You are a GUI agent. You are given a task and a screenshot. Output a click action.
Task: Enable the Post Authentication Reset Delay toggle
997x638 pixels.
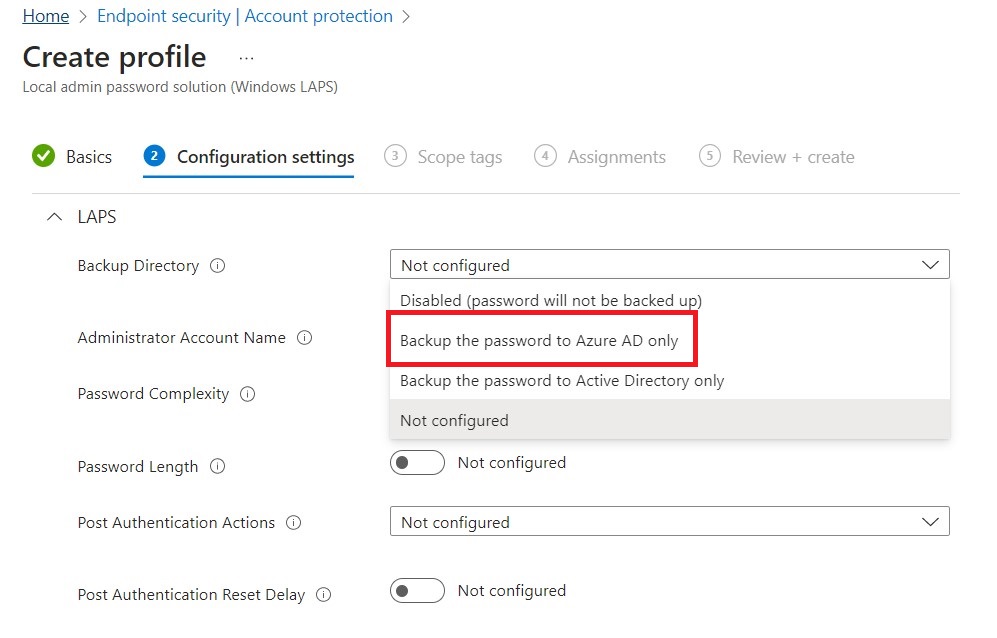click(417, 591)
